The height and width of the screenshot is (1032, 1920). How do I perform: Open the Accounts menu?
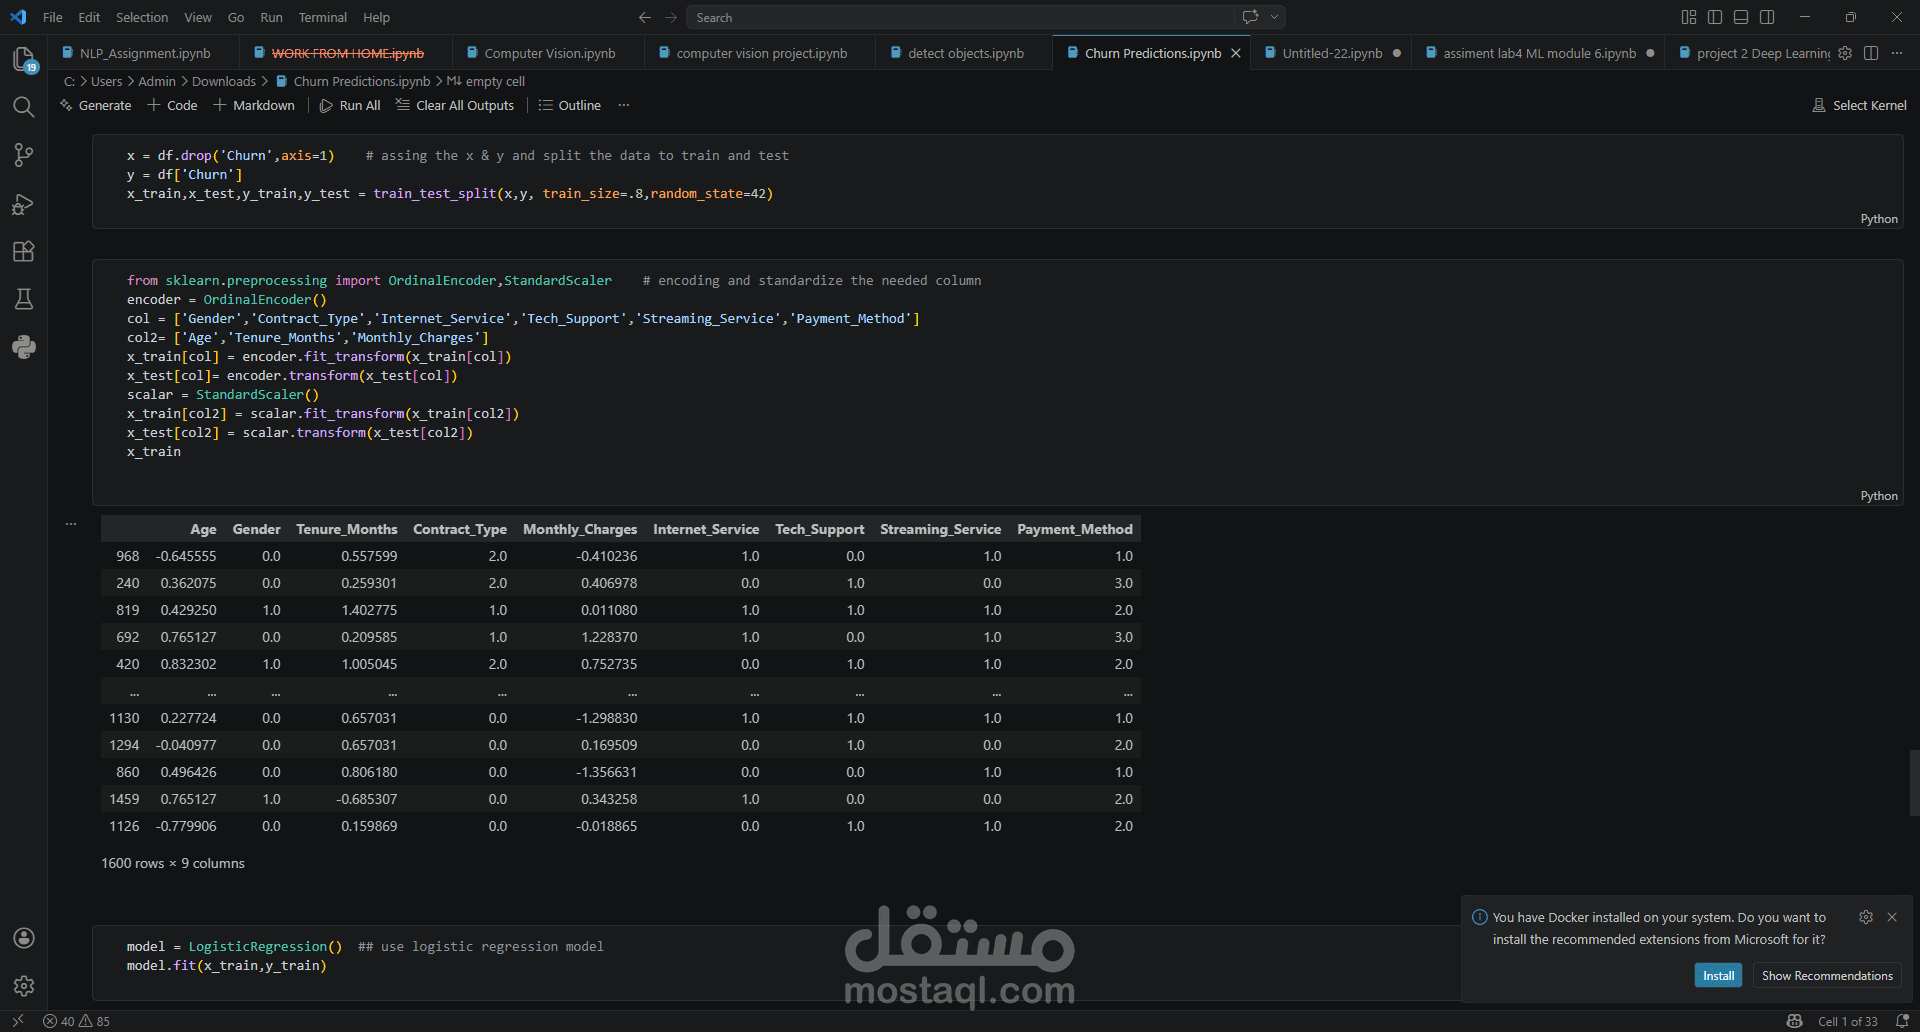point(24,938)
